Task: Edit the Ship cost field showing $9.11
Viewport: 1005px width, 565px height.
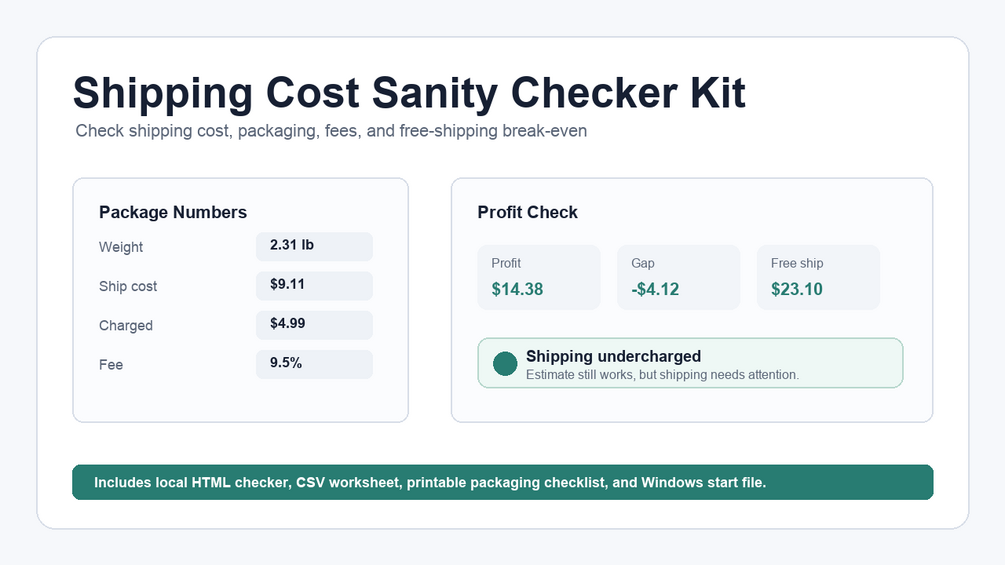Action: (314, 286)
